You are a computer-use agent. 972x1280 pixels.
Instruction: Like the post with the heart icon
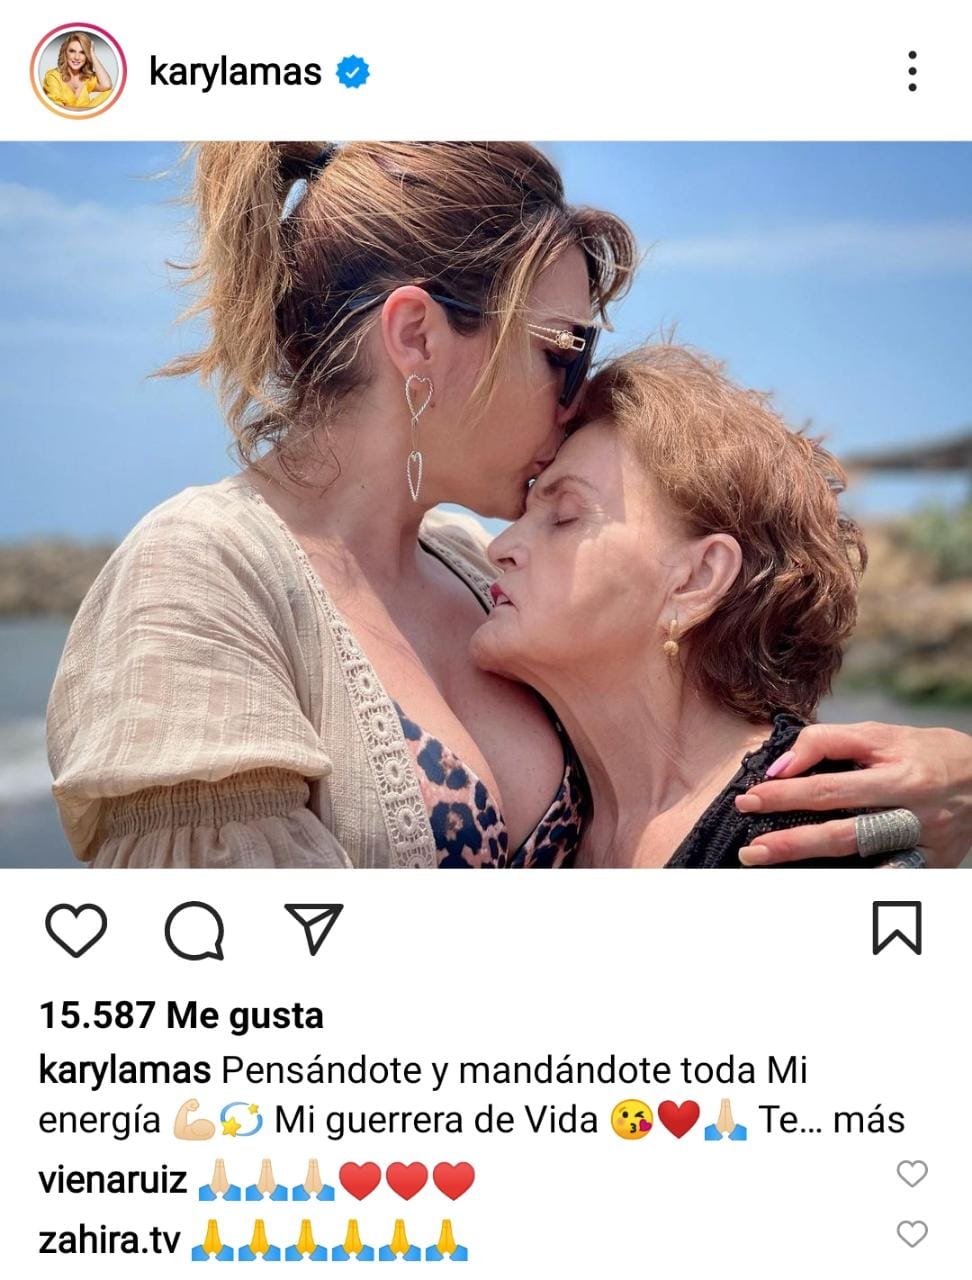point(76,929)
